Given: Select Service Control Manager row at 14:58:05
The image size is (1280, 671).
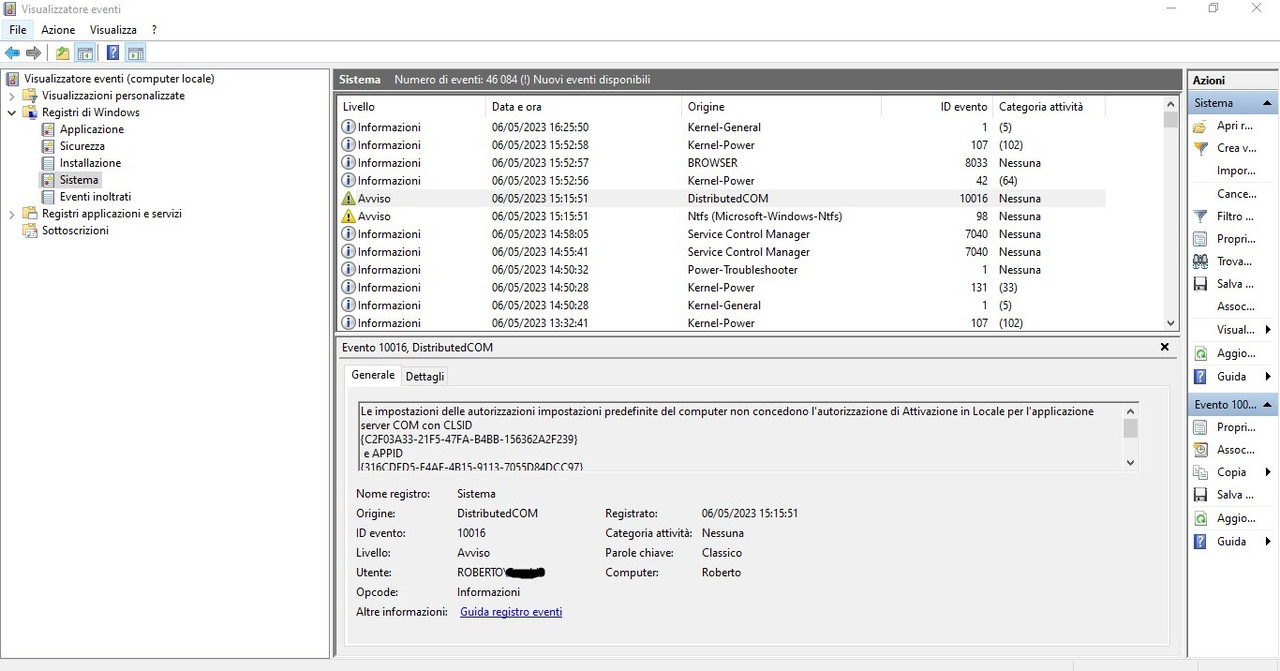Looking at the screenshot, I should 722,234.
